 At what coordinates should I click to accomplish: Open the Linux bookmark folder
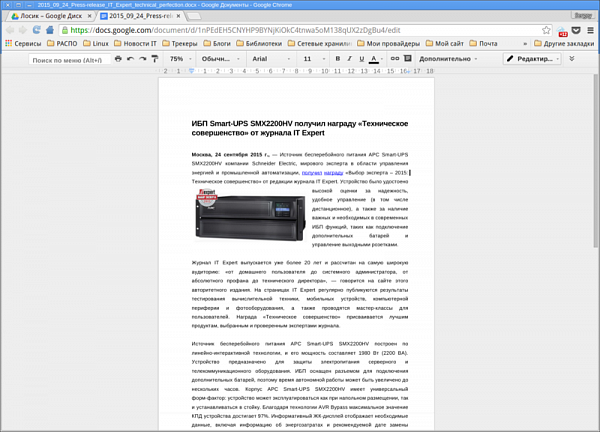tap(96, 44)
